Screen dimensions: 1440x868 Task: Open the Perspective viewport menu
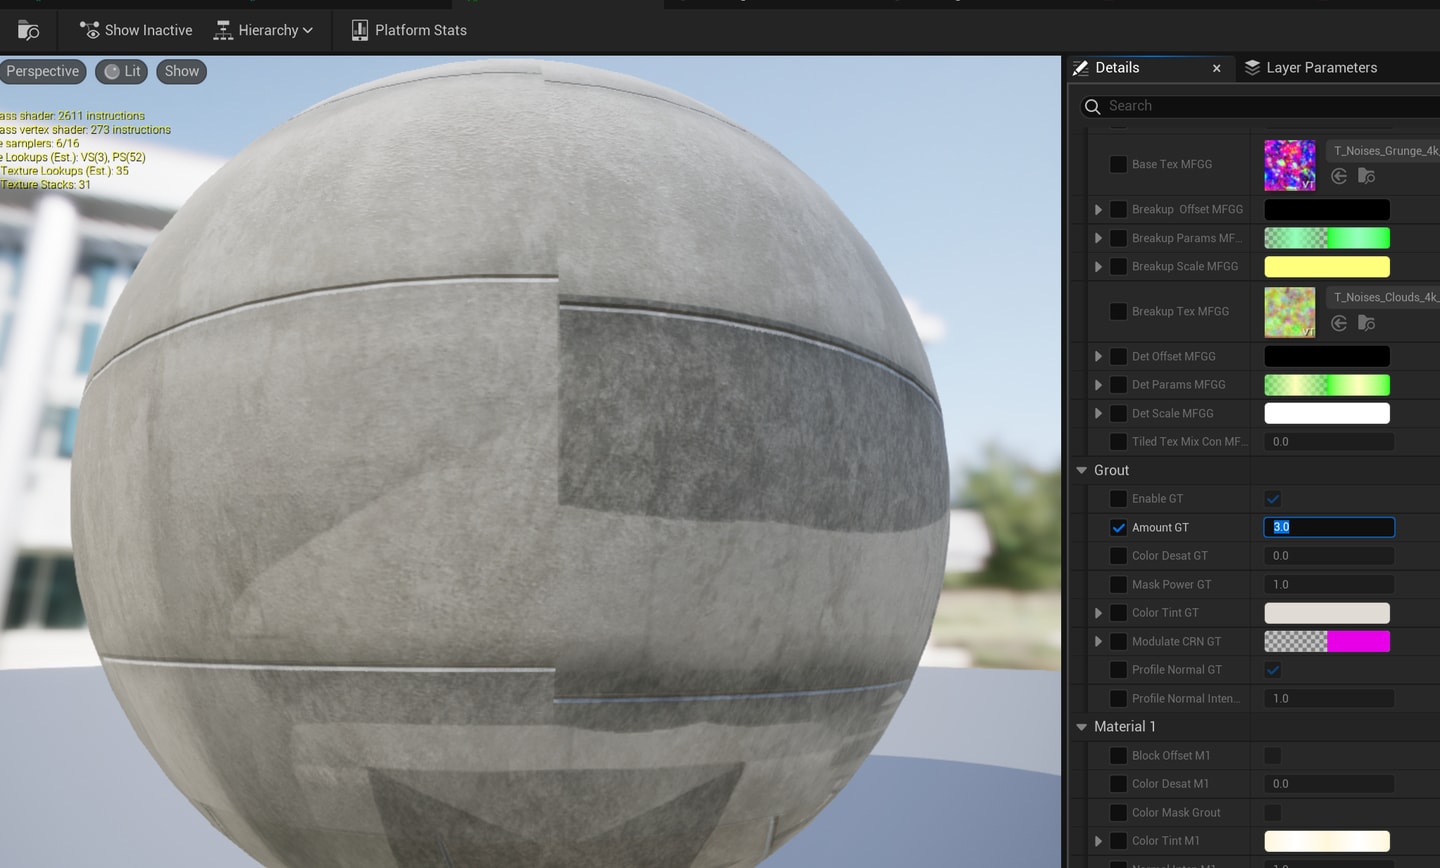[42, 71]
